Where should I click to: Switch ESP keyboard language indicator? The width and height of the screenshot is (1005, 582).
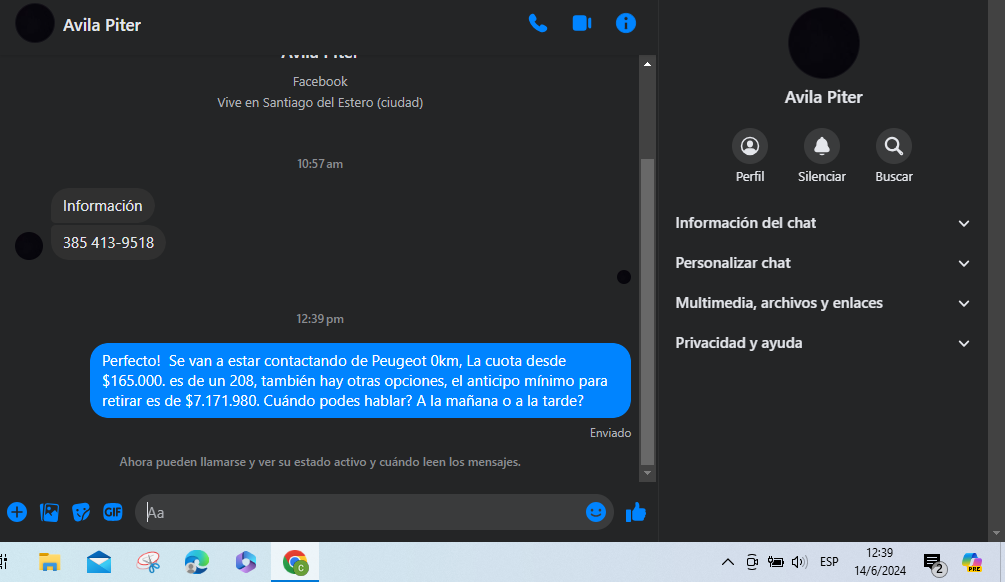[829, 562]
